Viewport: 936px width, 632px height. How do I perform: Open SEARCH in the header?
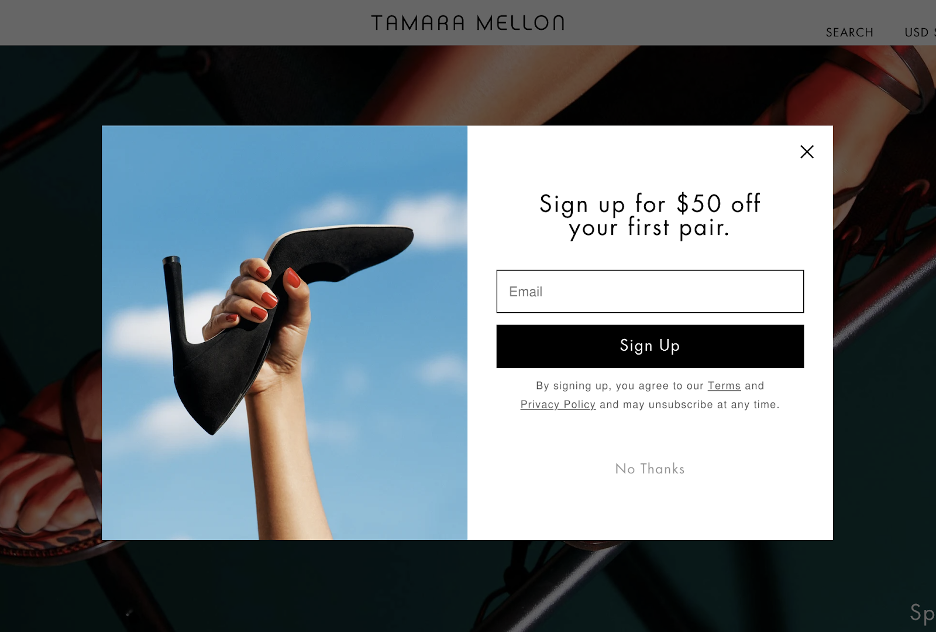tap(849, 32)
